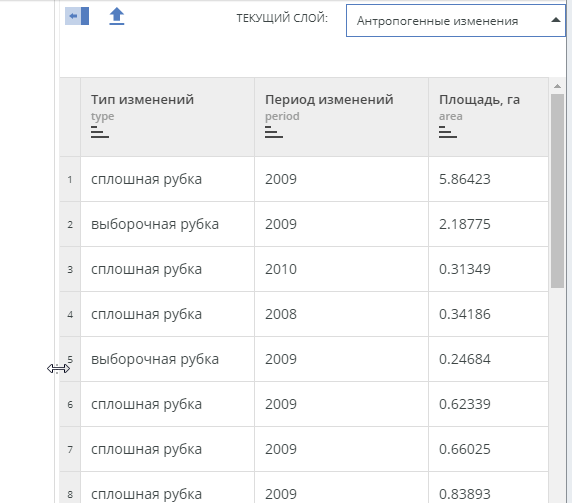Click 'сплошная рубка' in row 4
This screenshot has width=572, height=503.
pos(146,314)
